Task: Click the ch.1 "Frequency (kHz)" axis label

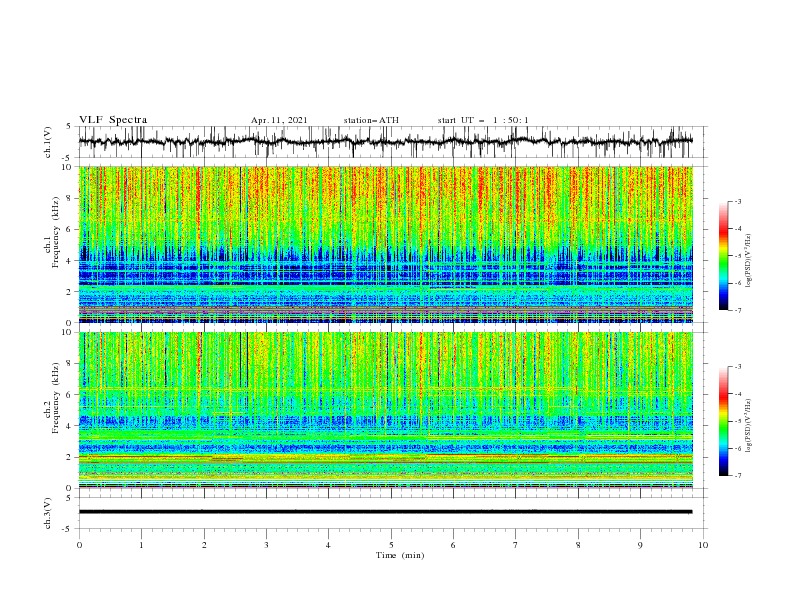Action: (x=56, y=230)
